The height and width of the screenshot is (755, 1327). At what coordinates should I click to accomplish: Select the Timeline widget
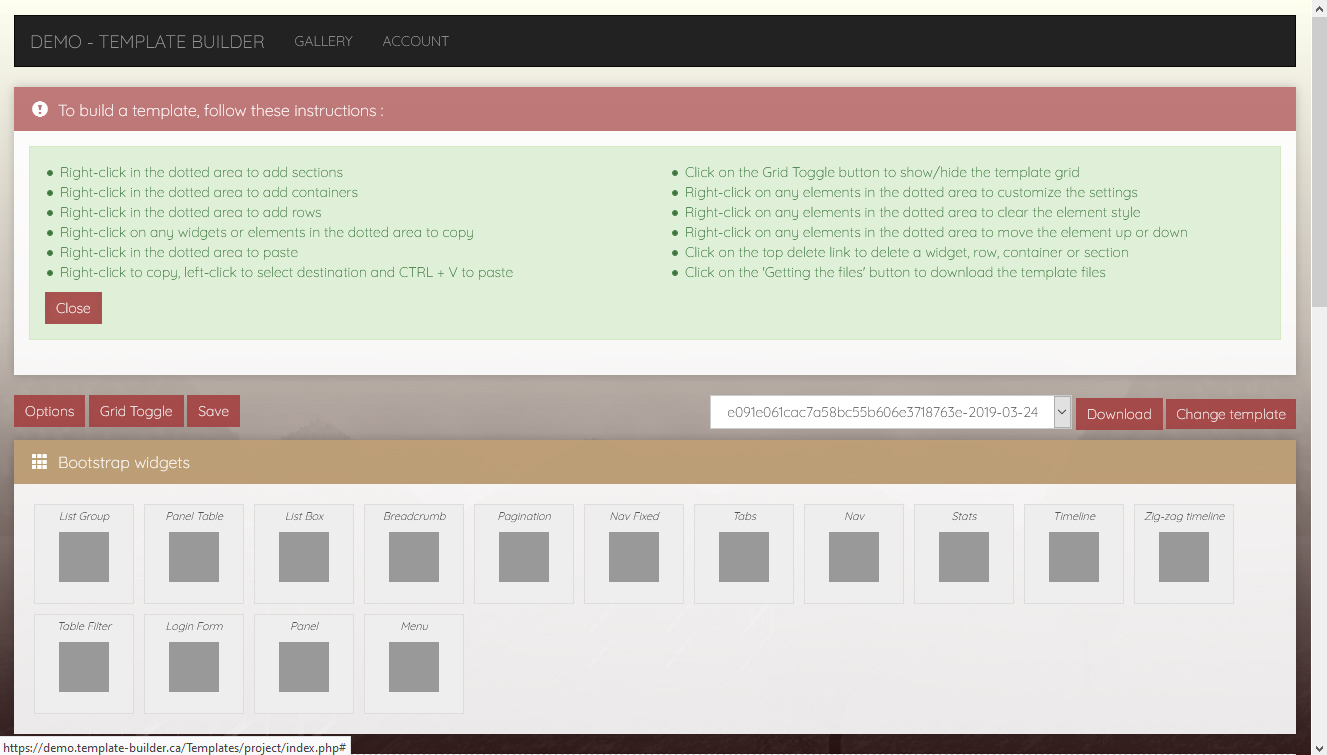click(1074, 554)
